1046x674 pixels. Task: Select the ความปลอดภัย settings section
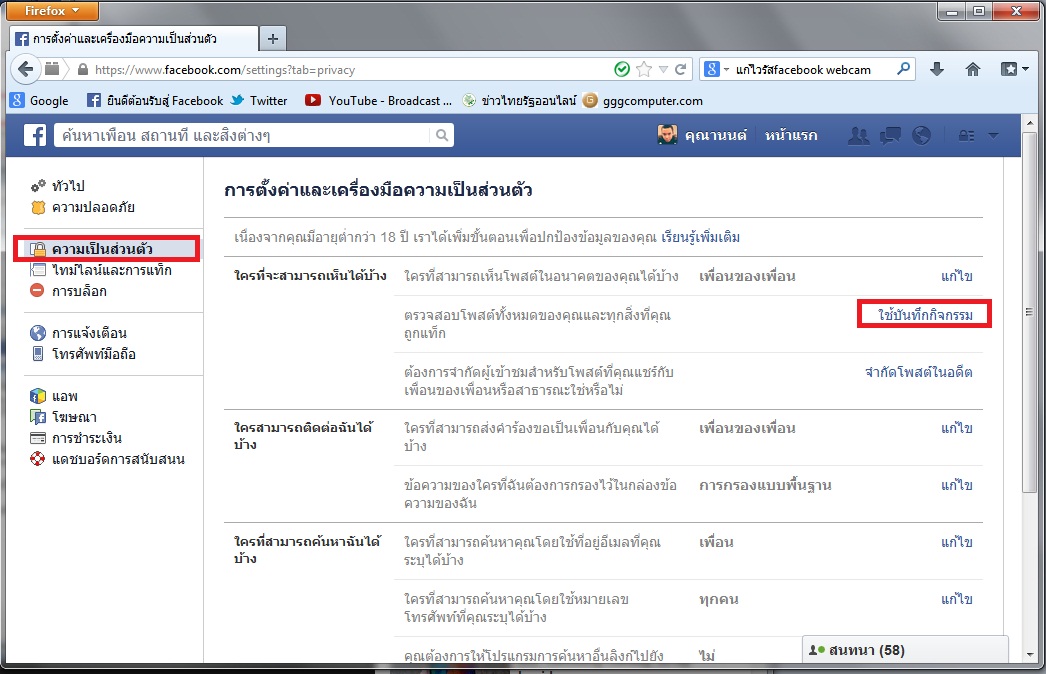coord(83,207)
